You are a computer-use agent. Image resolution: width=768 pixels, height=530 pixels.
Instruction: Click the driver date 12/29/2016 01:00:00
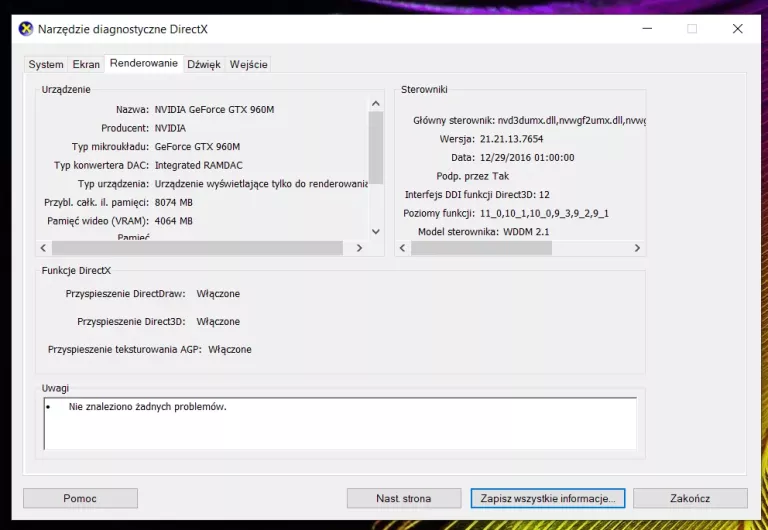(527, 157)
